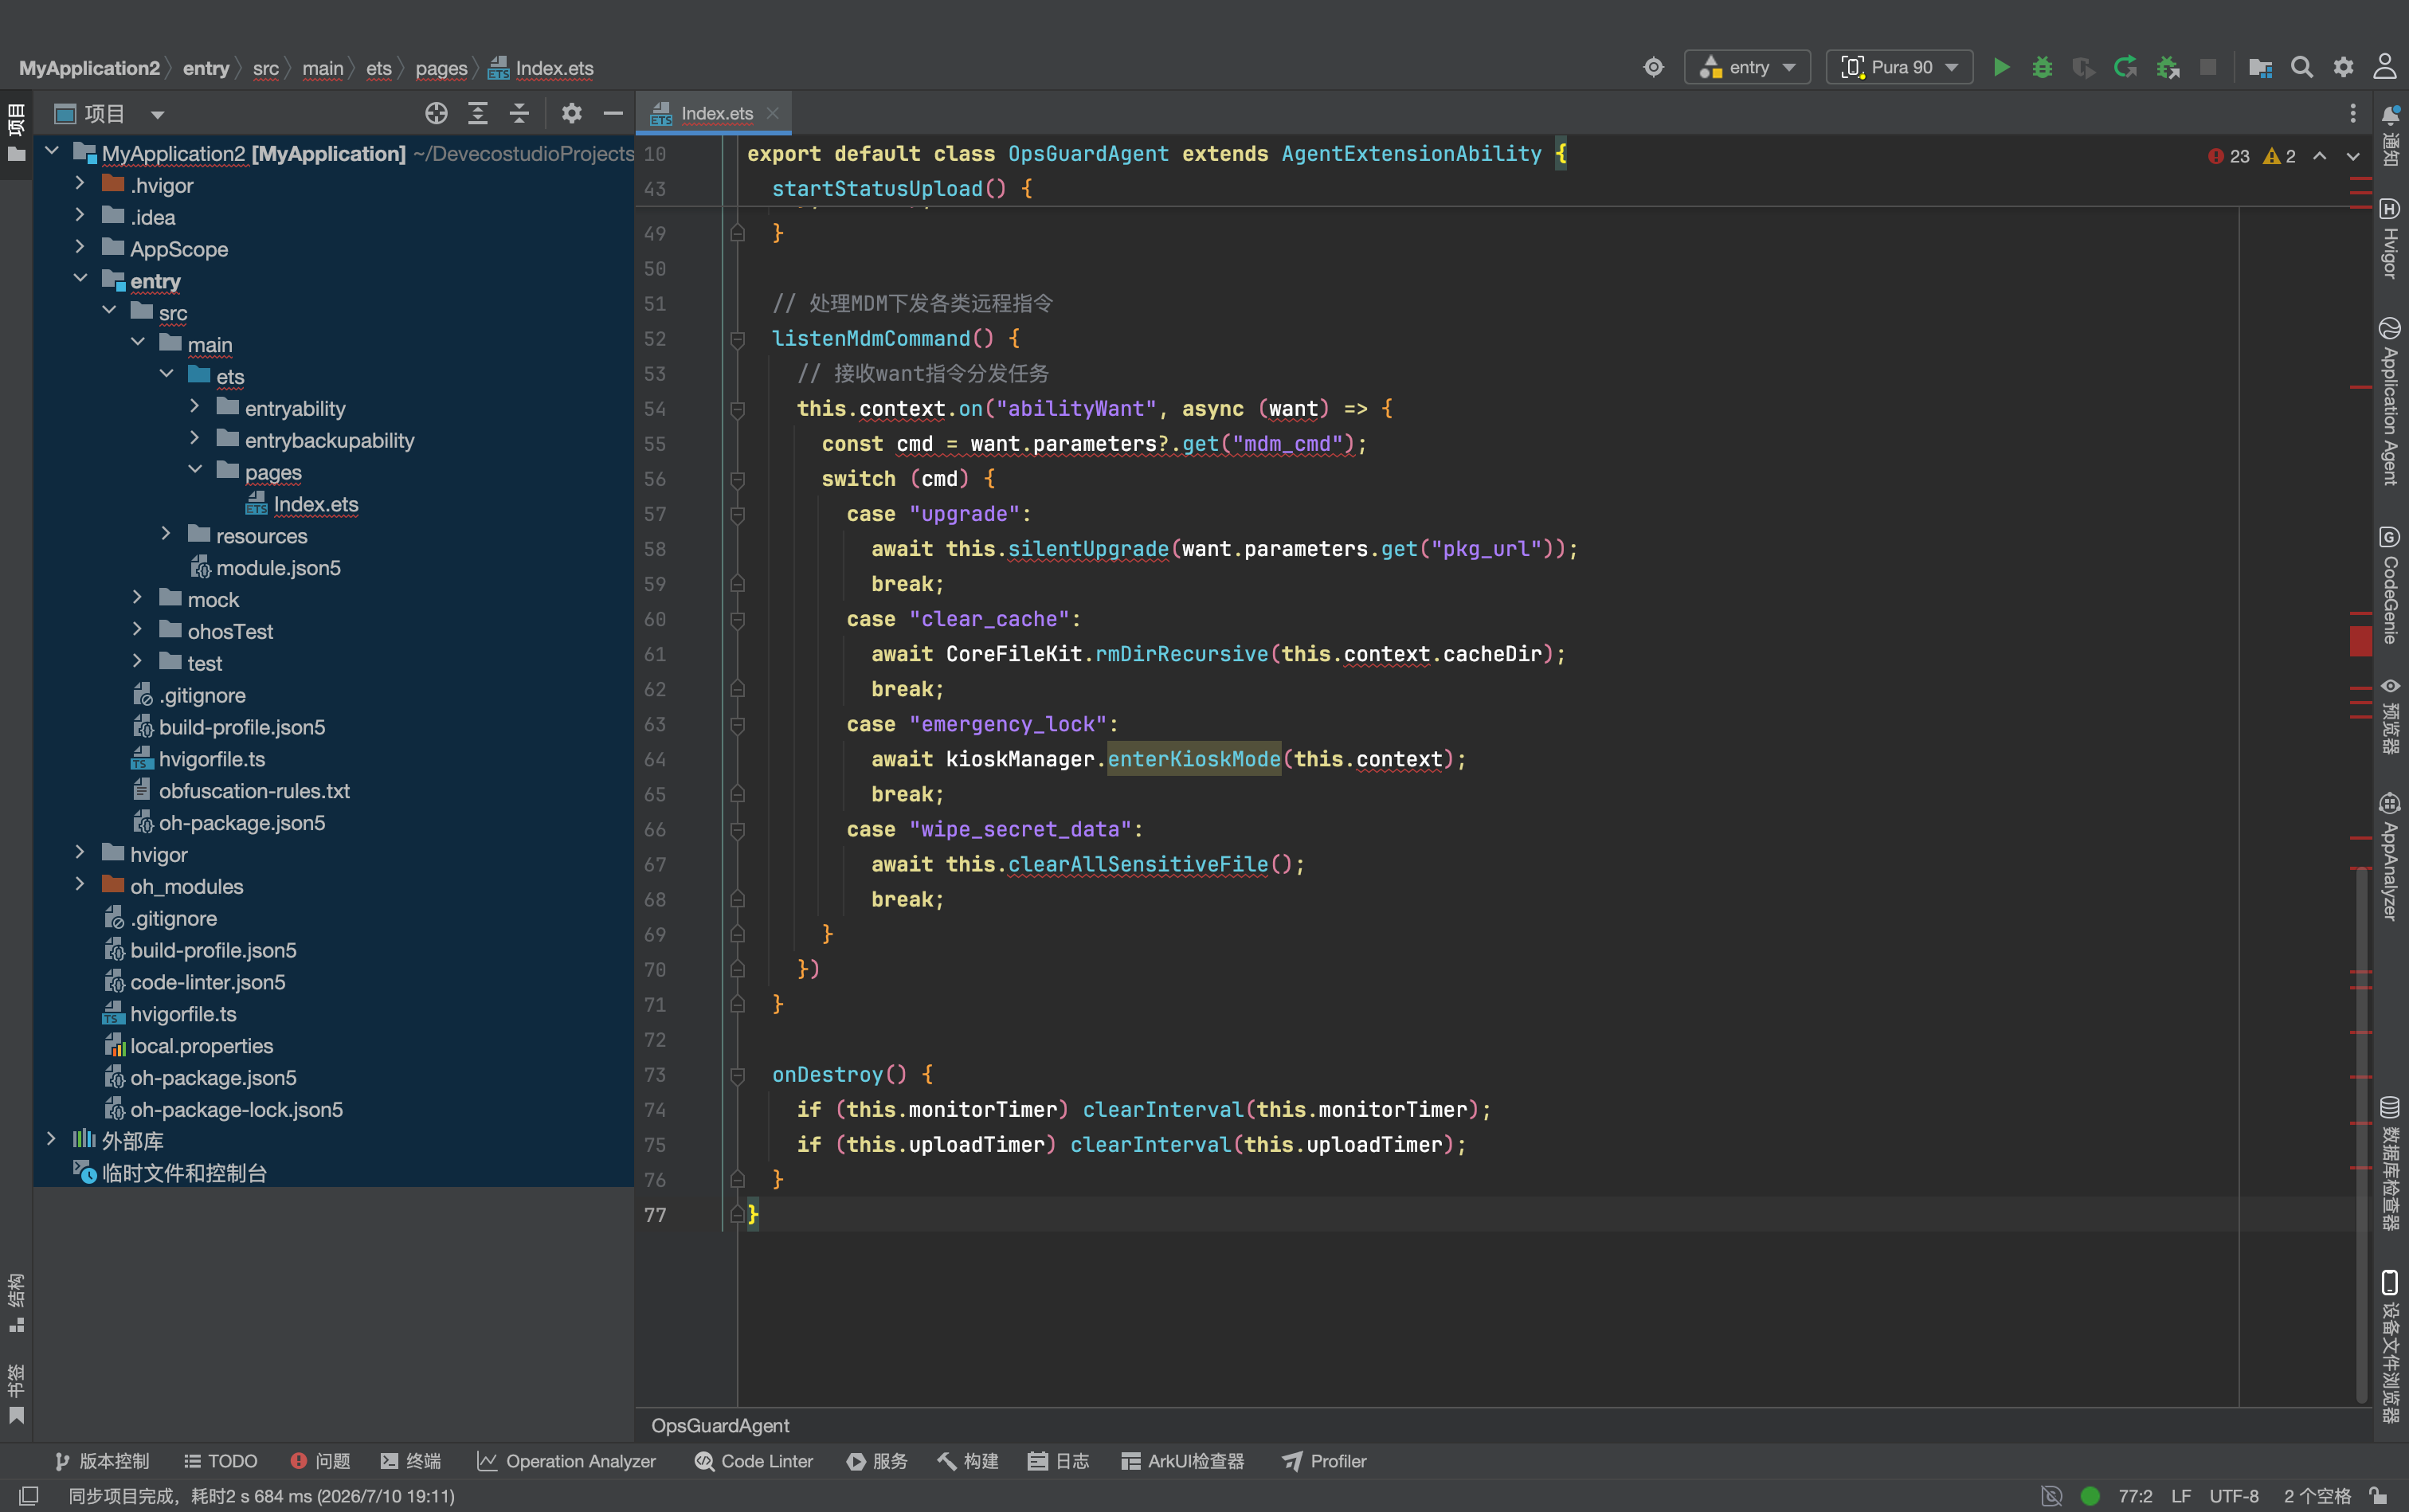
Task: Run the entry app with green play icon
Action: click(2001, 67)
